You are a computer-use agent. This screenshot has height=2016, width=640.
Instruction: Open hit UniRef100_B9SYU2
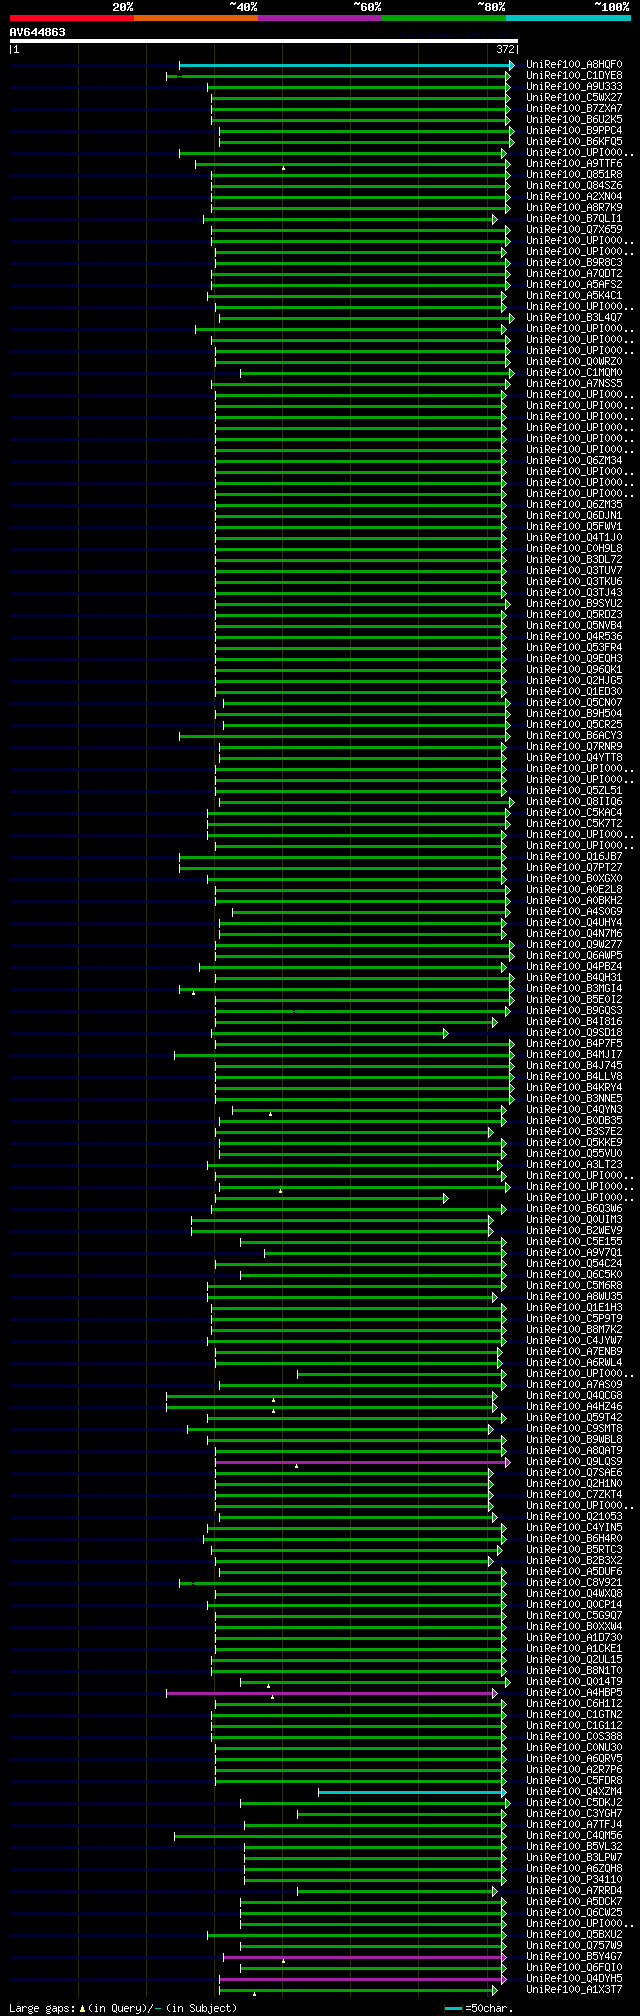tap(574, 604)
